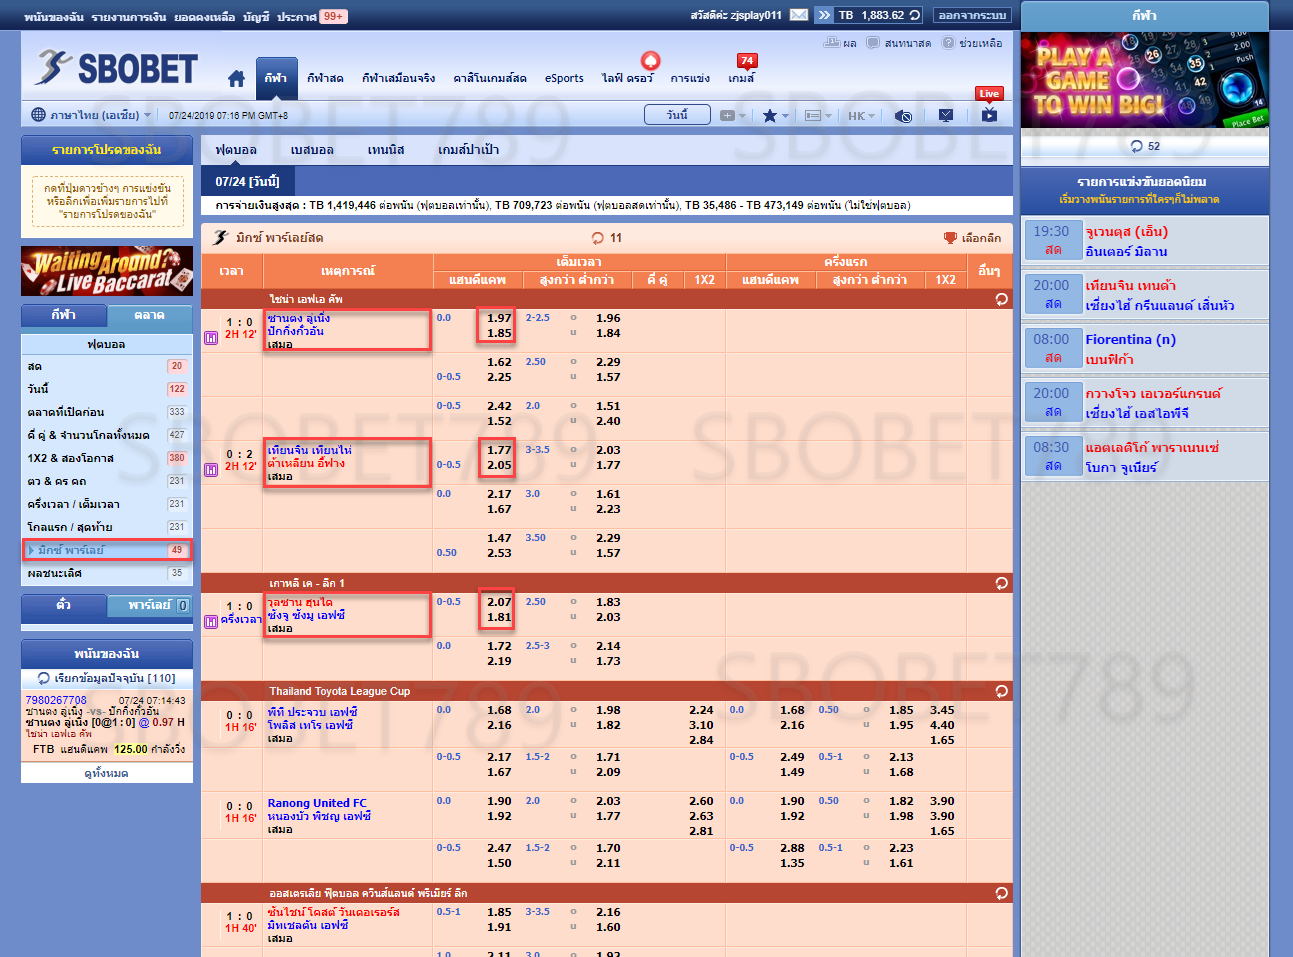Screen dimensions: 1293x957
Task: Open the Live streaming video icon
Action: tap(989, 115)
